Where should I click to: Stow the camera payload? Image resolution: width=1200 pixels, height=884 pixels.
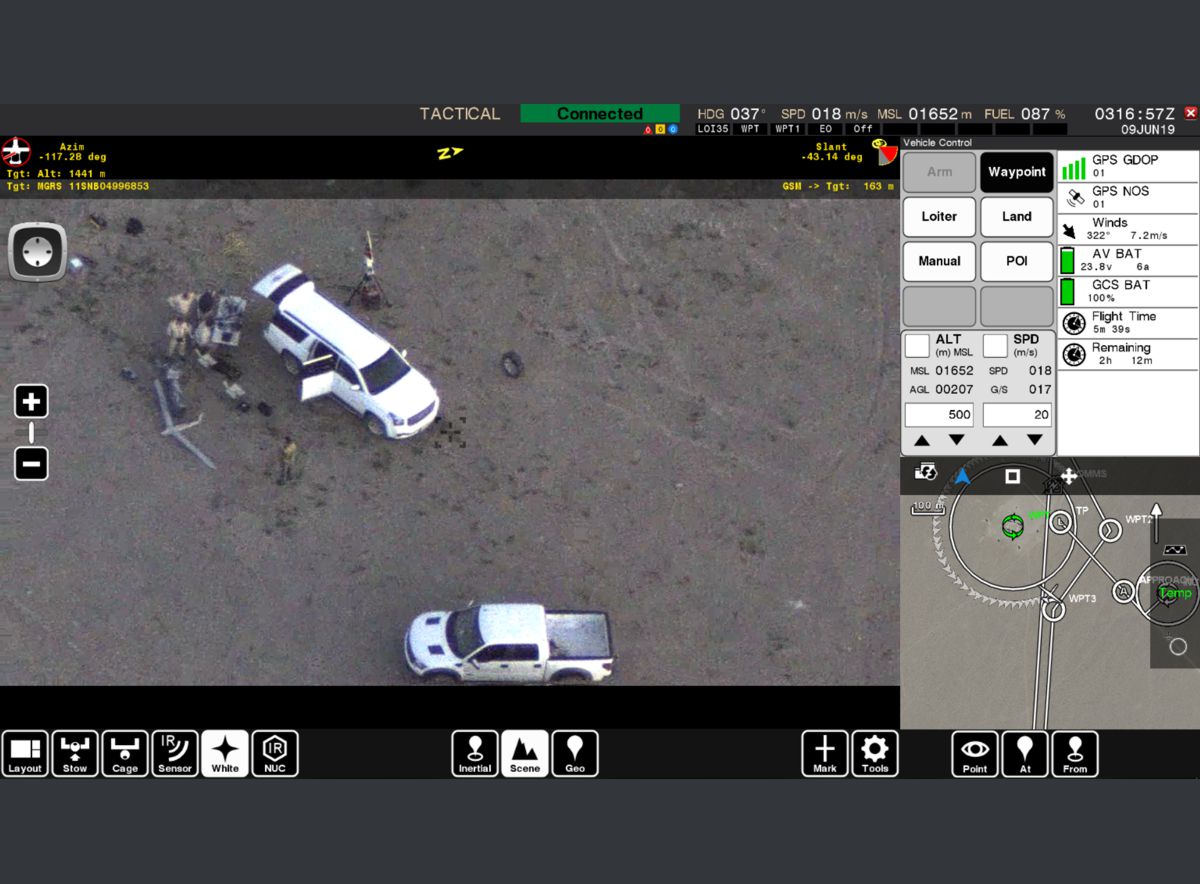click(75, 754)
